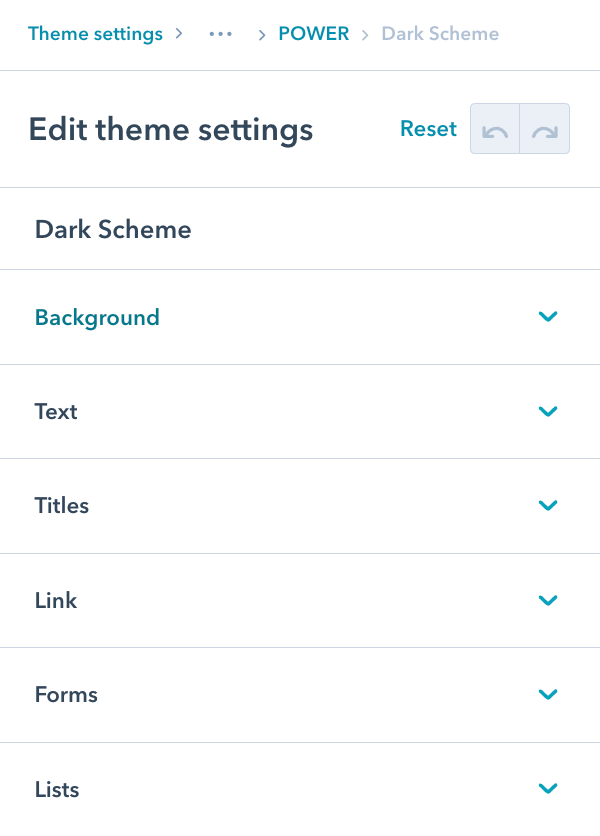Click the Edit theme settings heading
This screenshot has height=836, width=600.
click(x=171, y=129)
